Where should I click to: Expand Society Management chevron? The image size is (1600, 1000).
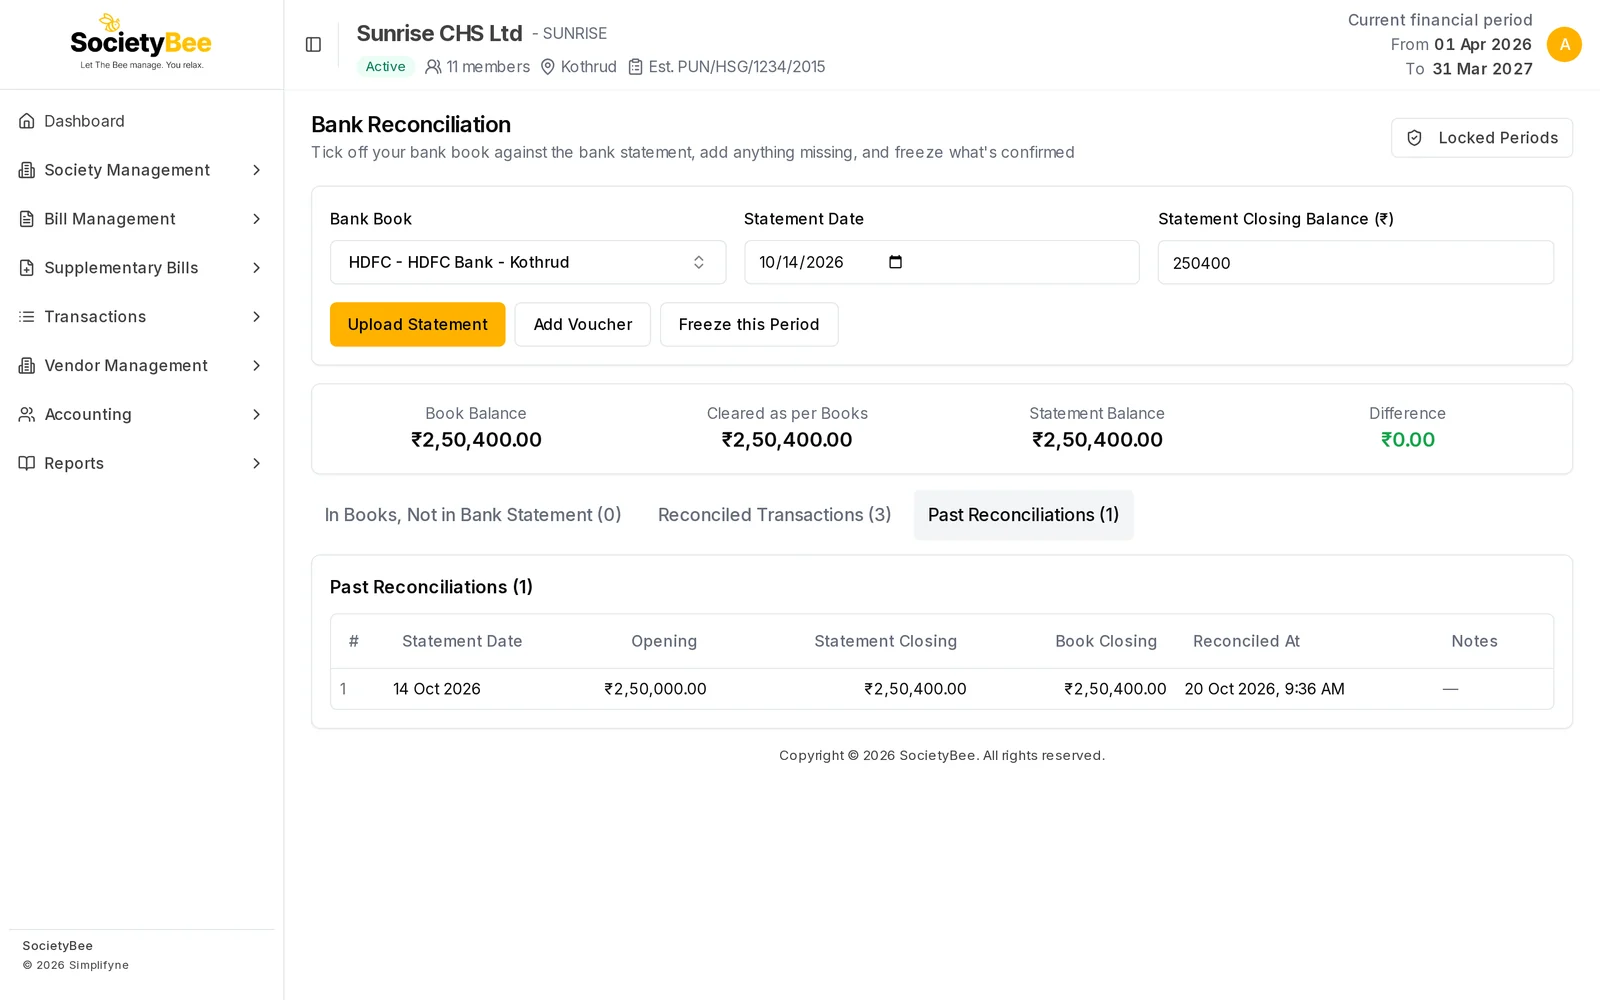pyautogui.click(x=257, y=170)
